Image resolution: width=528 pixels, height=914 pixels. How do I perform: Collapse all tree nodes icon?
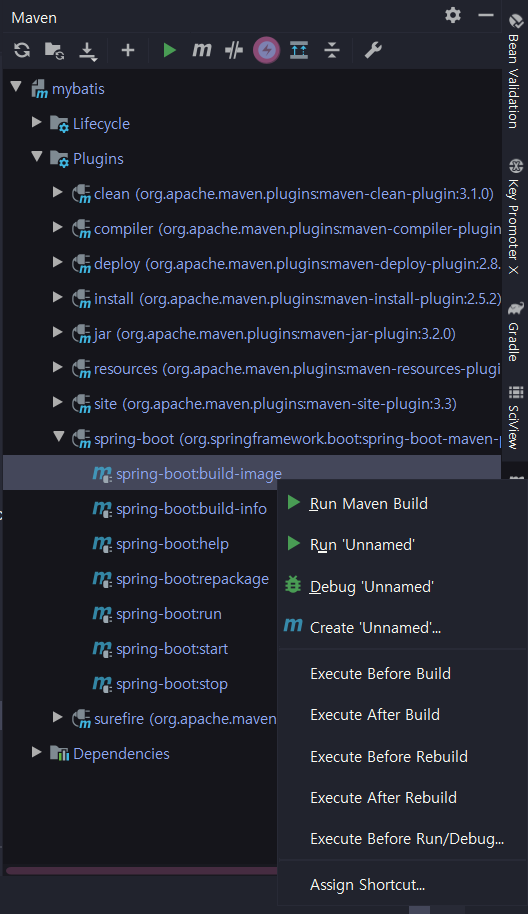pyautogui.click(x=332, y=50)
